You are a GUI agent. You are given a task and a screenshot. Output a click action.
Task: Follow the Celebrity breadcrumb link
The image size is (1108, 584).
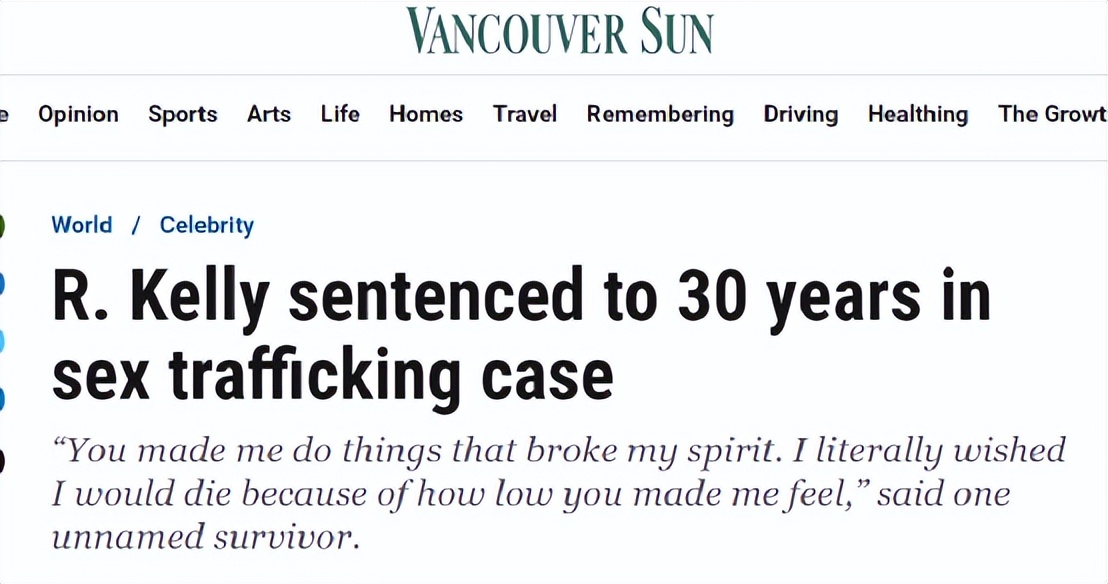click(x=207, y=225)
